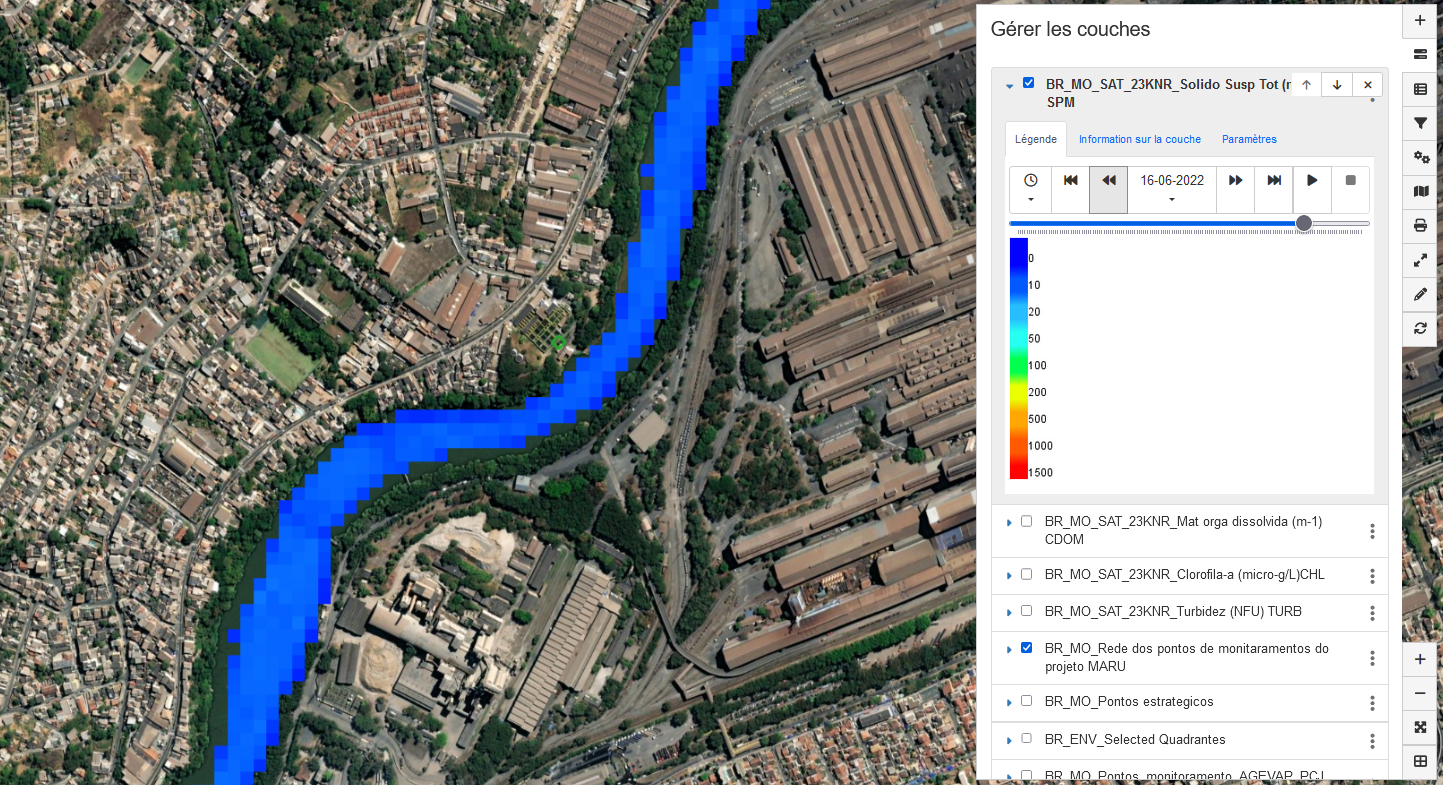Open three-dot menu for CDOM layer
The height and width of the screenshot is (785, 1443).
tap(1372, 531)
